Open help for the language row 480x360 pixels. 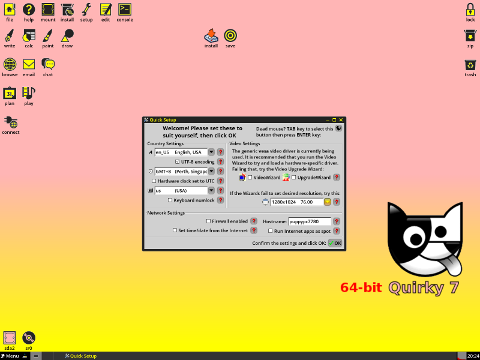220,152
